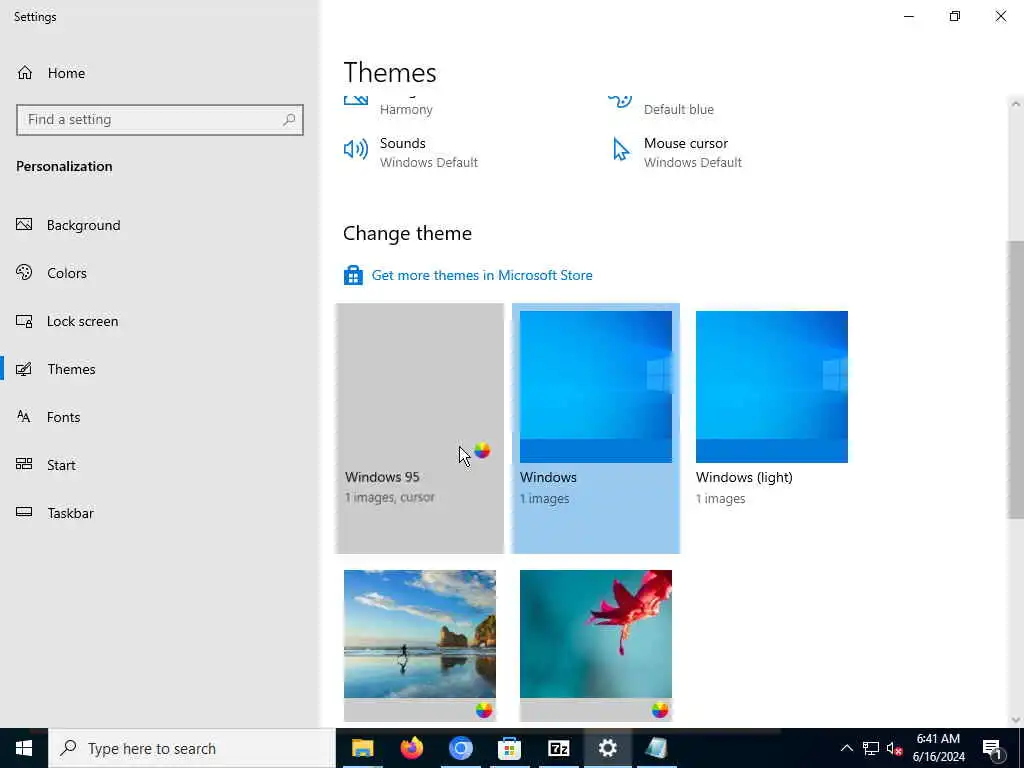Open Get more themes in Microsoft Store
The width and height of the screenshot is (1024, 768).
(x=482, y=275)
